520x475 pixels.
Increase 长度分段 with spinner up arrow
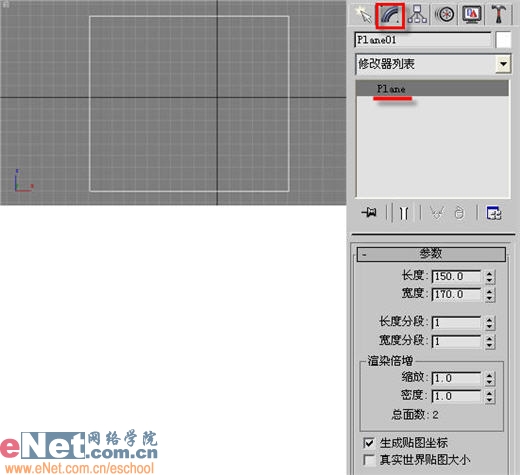[x=489, y=320]
